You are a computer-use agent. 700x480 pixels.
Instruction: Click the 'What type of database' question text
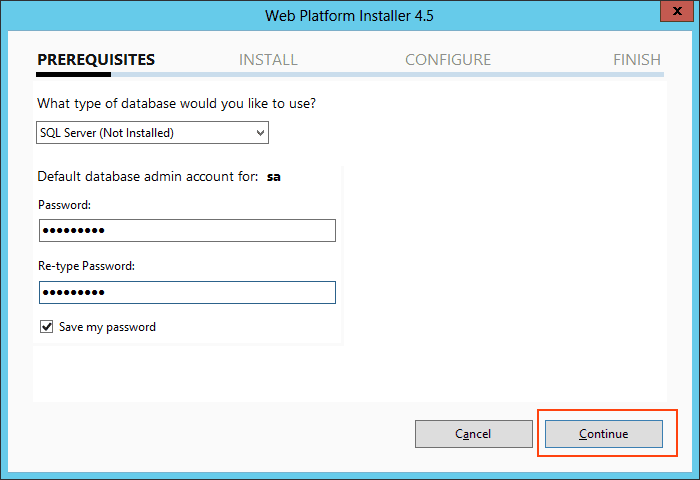tap(176, 104)
